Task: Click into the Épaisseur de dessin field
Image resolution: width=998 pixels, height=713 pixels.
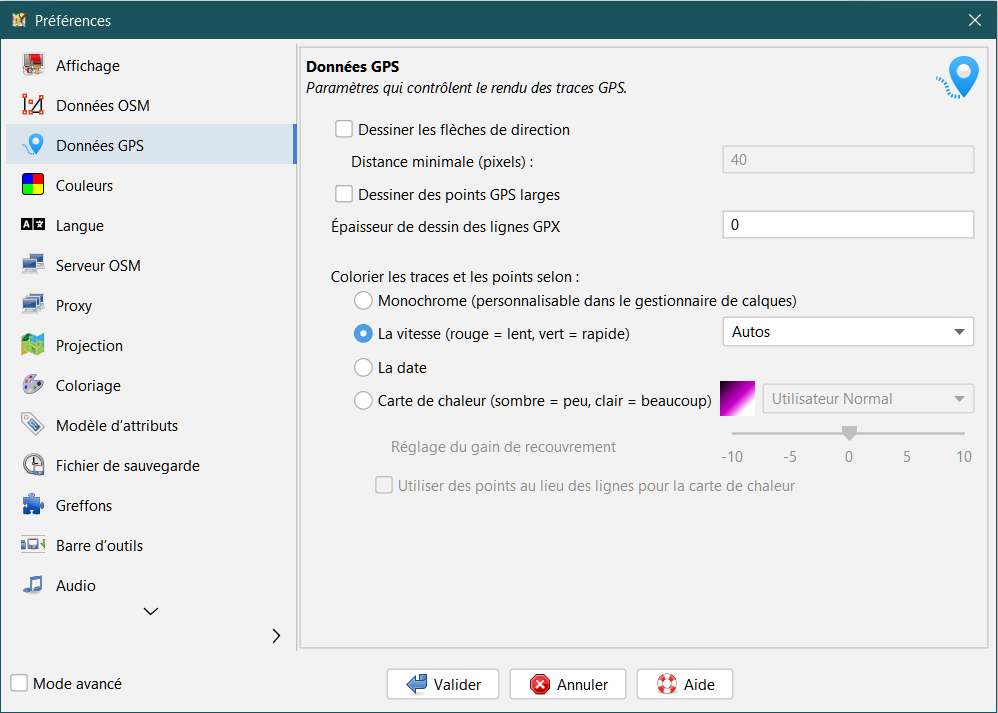Action: pyautogui.click(x=847, y=225)
